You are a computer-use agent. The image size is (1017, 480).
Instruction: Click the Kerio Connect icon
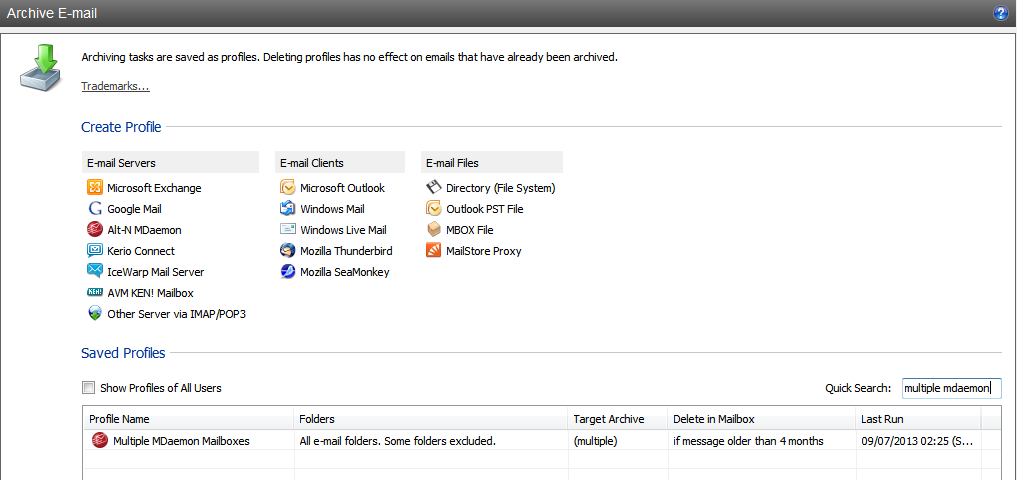coord(95,250)
